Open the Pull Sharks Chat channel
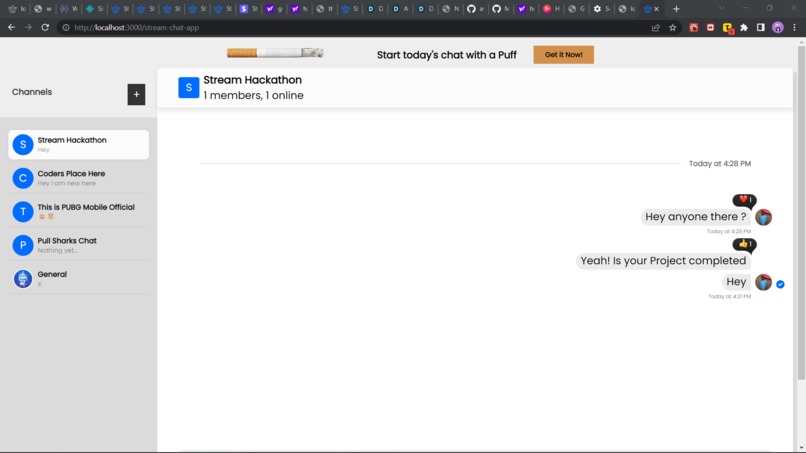Screen dimensions: 806x453 (79, 245)
